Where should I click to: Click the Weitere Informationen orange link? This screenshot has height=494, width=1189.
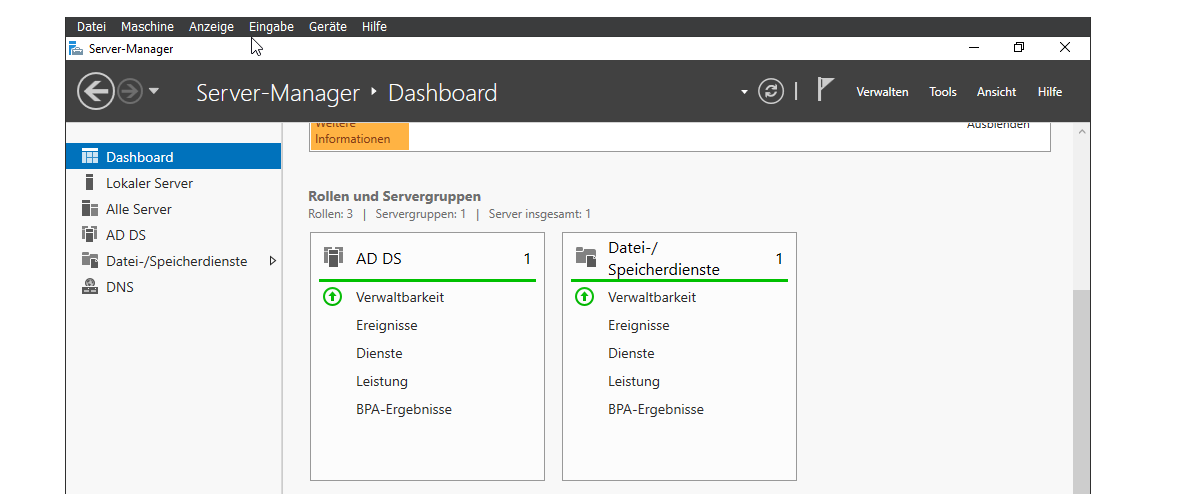tap(359, 134)
